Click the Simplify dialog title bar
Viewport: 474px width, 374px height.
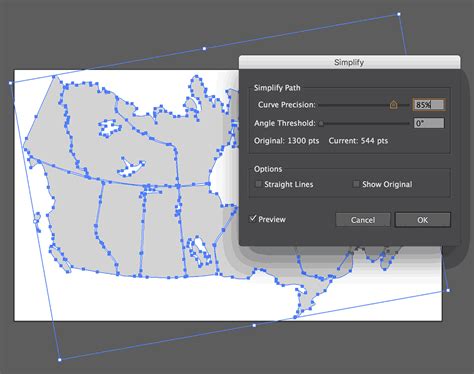(349, 62)
